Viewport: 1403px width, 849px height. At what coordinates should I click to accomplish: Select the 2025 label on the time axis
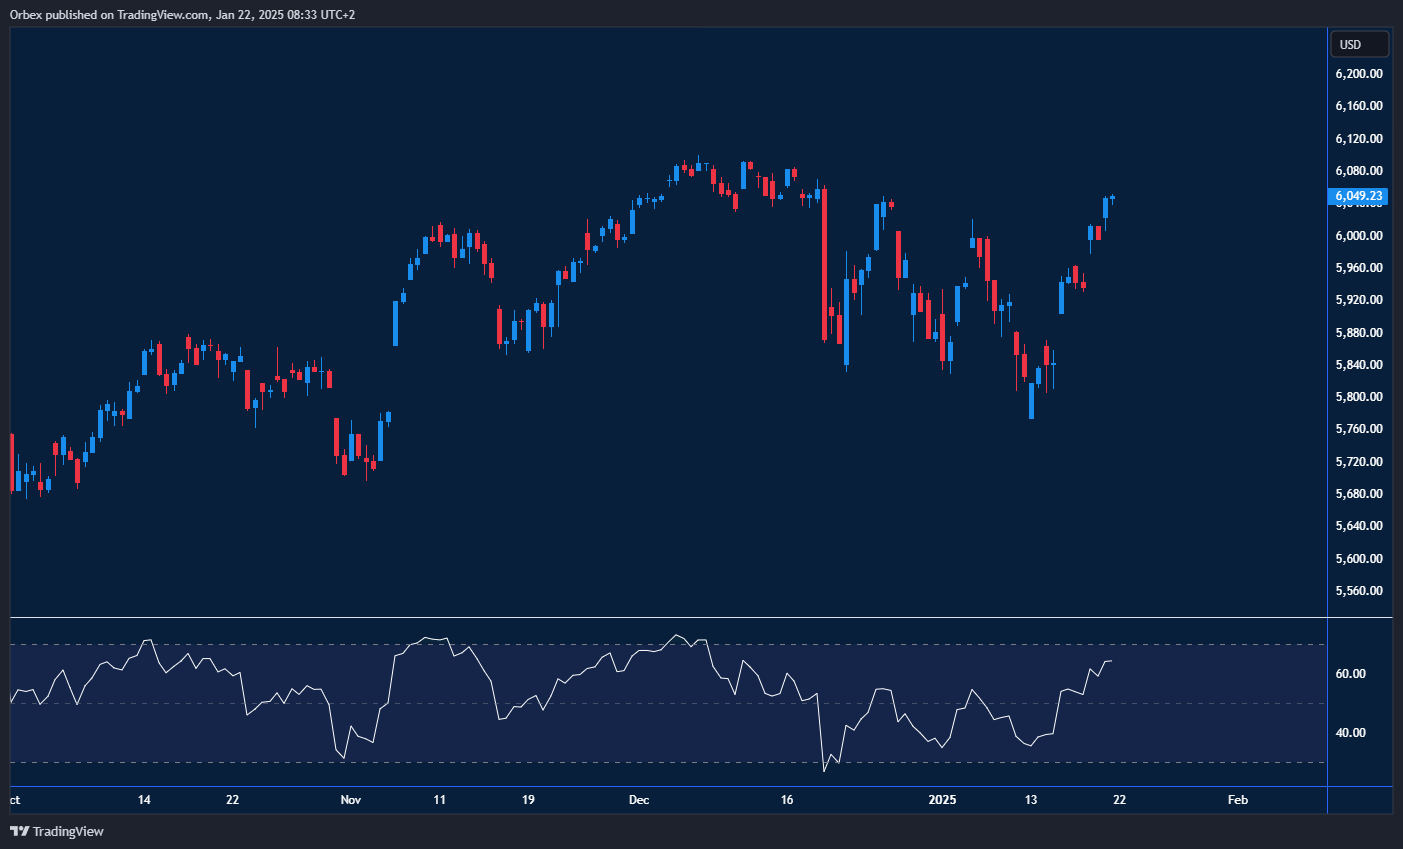[x=944, y=800]
